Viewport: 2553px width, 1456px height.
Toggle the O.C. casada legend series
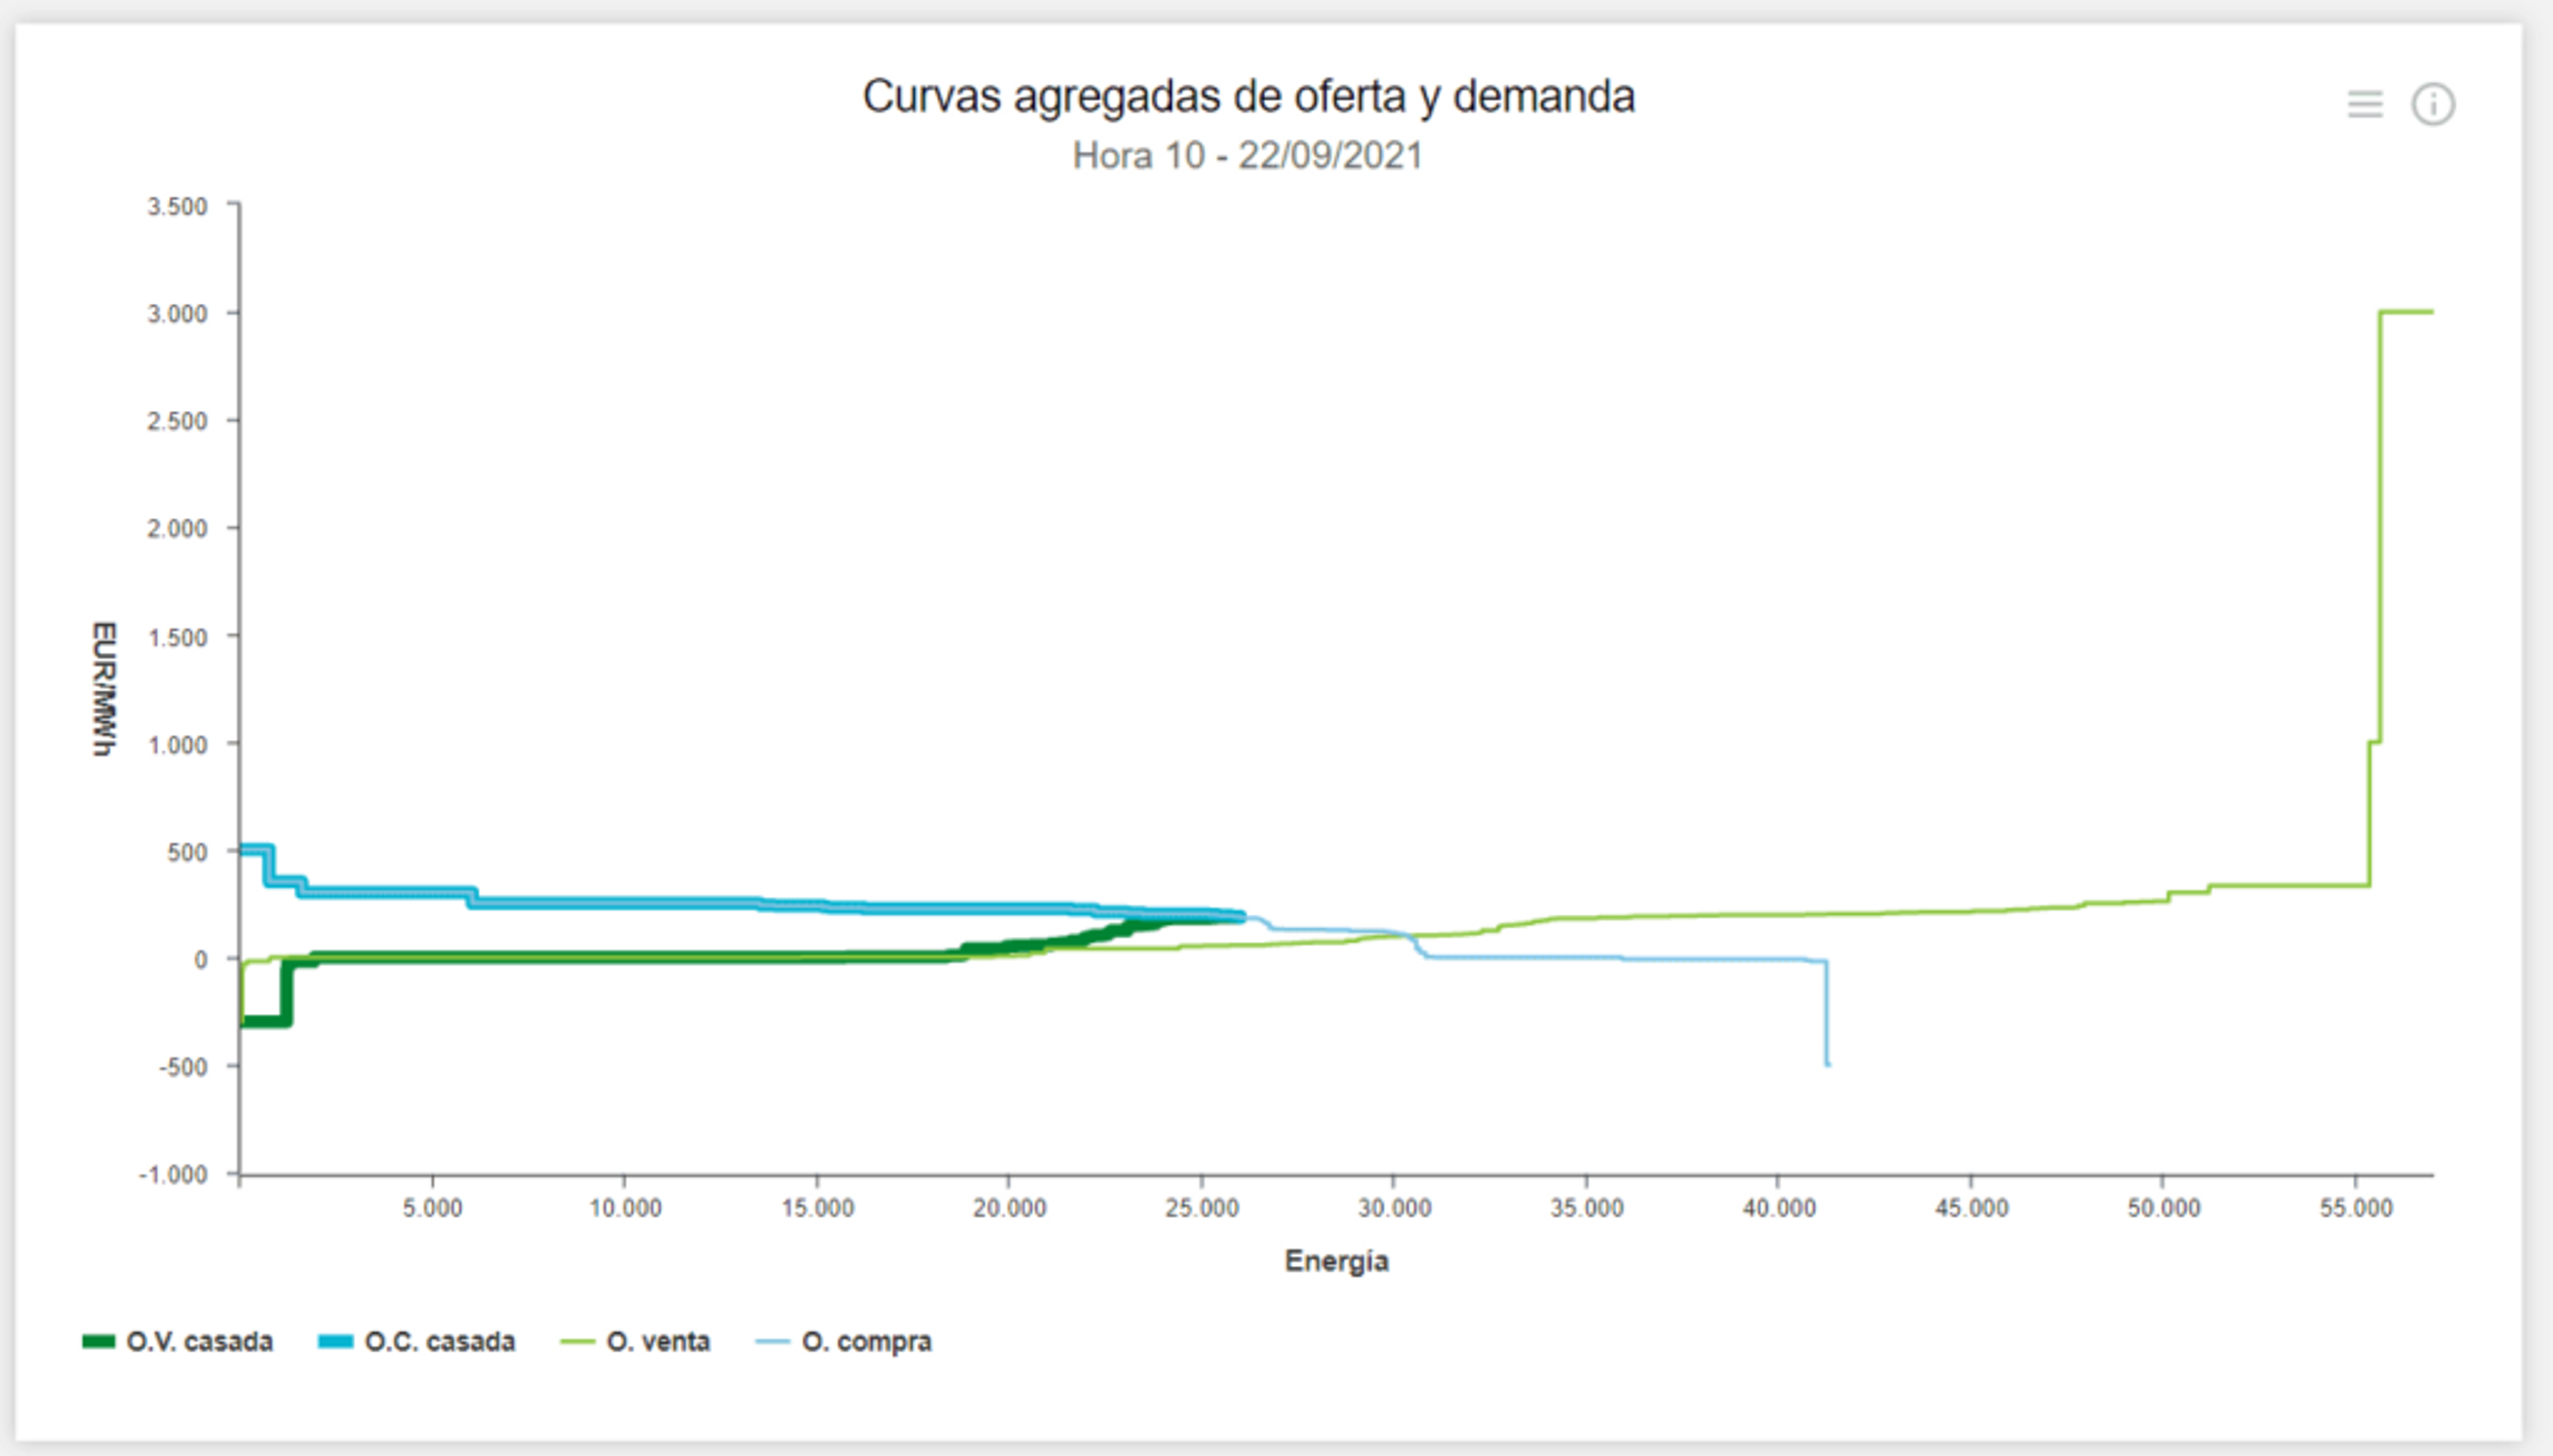[439, 1342]
